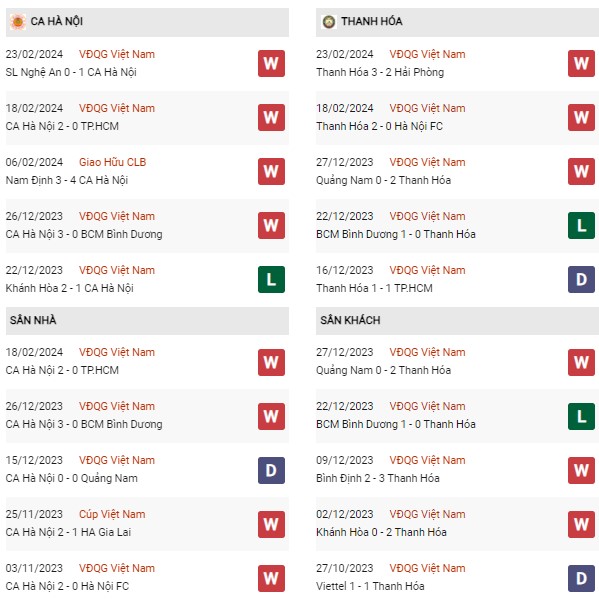The height and width of the screenshot is (601, 599).
Task: Click the CA Hà Nội team logo
Action: (18, 21)
